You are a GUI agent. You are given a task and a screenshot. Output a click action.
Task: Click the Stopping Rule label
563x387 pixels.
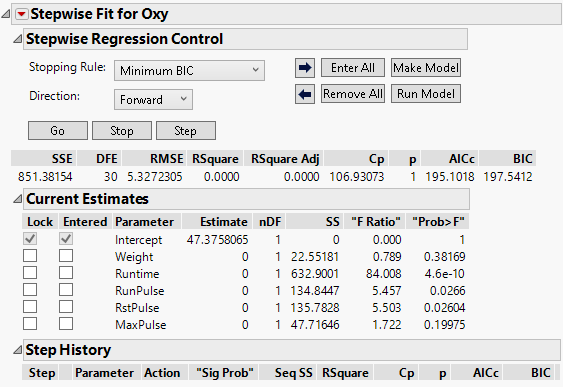[68, 67]
